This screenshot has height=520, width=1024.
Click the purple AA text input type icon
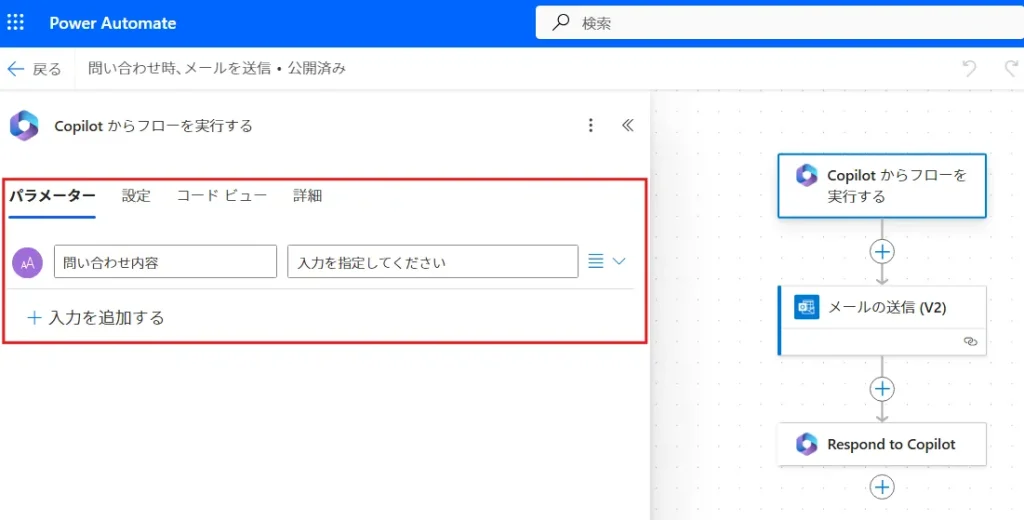pos(27,262)
